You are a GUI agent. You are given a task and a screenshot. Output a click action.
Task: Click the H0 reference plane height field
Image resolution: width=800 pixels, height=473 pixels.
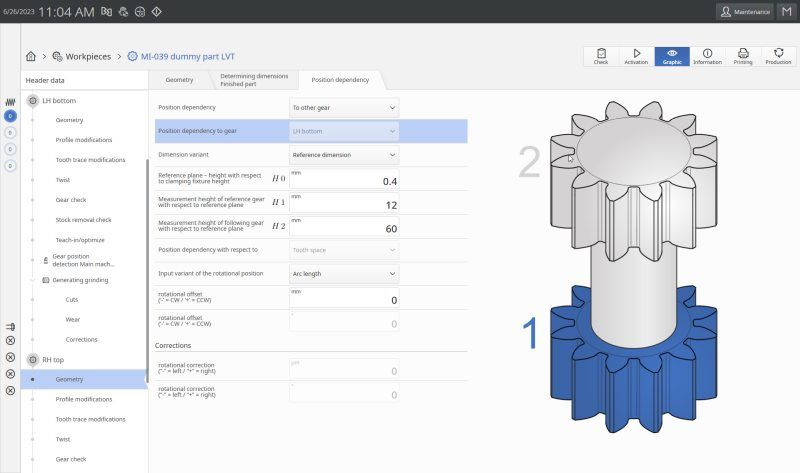(344, 179)
